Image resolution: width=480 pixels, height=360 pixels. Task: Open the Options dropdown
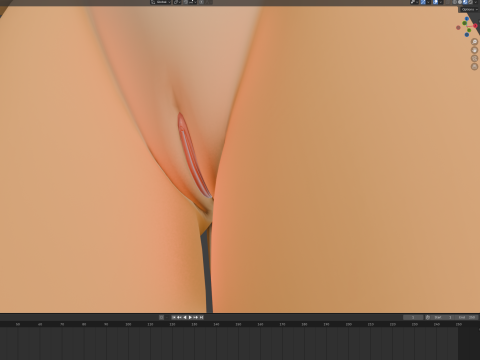[469, 9]
